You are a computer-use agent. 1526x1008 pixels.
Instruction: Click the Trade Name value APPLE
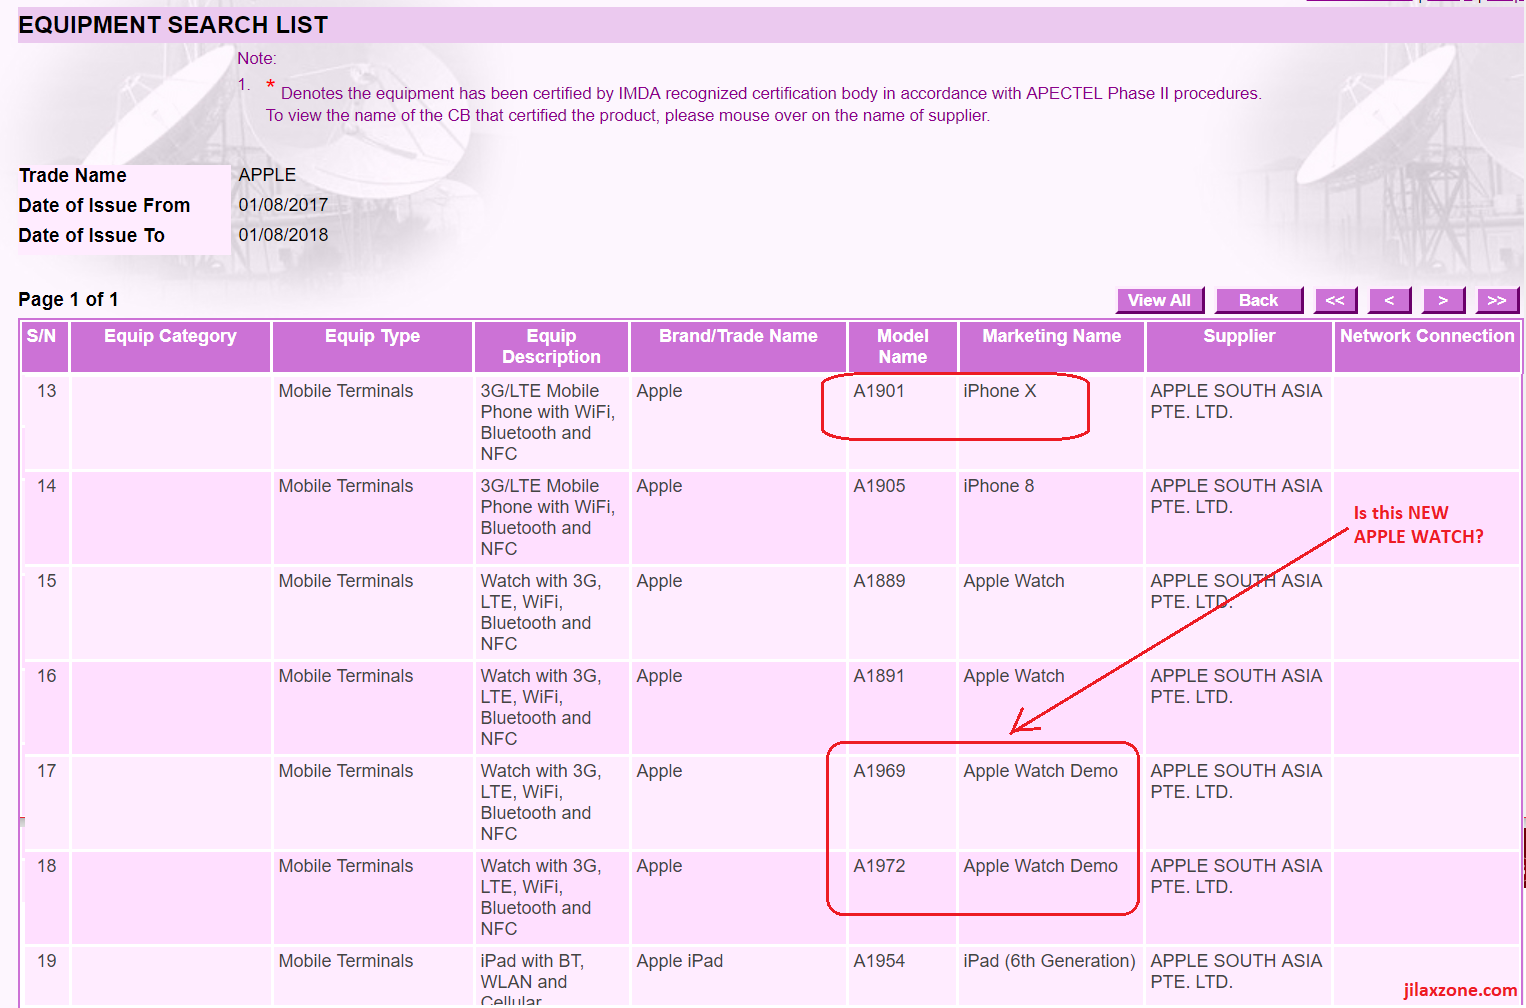point(267,175)
